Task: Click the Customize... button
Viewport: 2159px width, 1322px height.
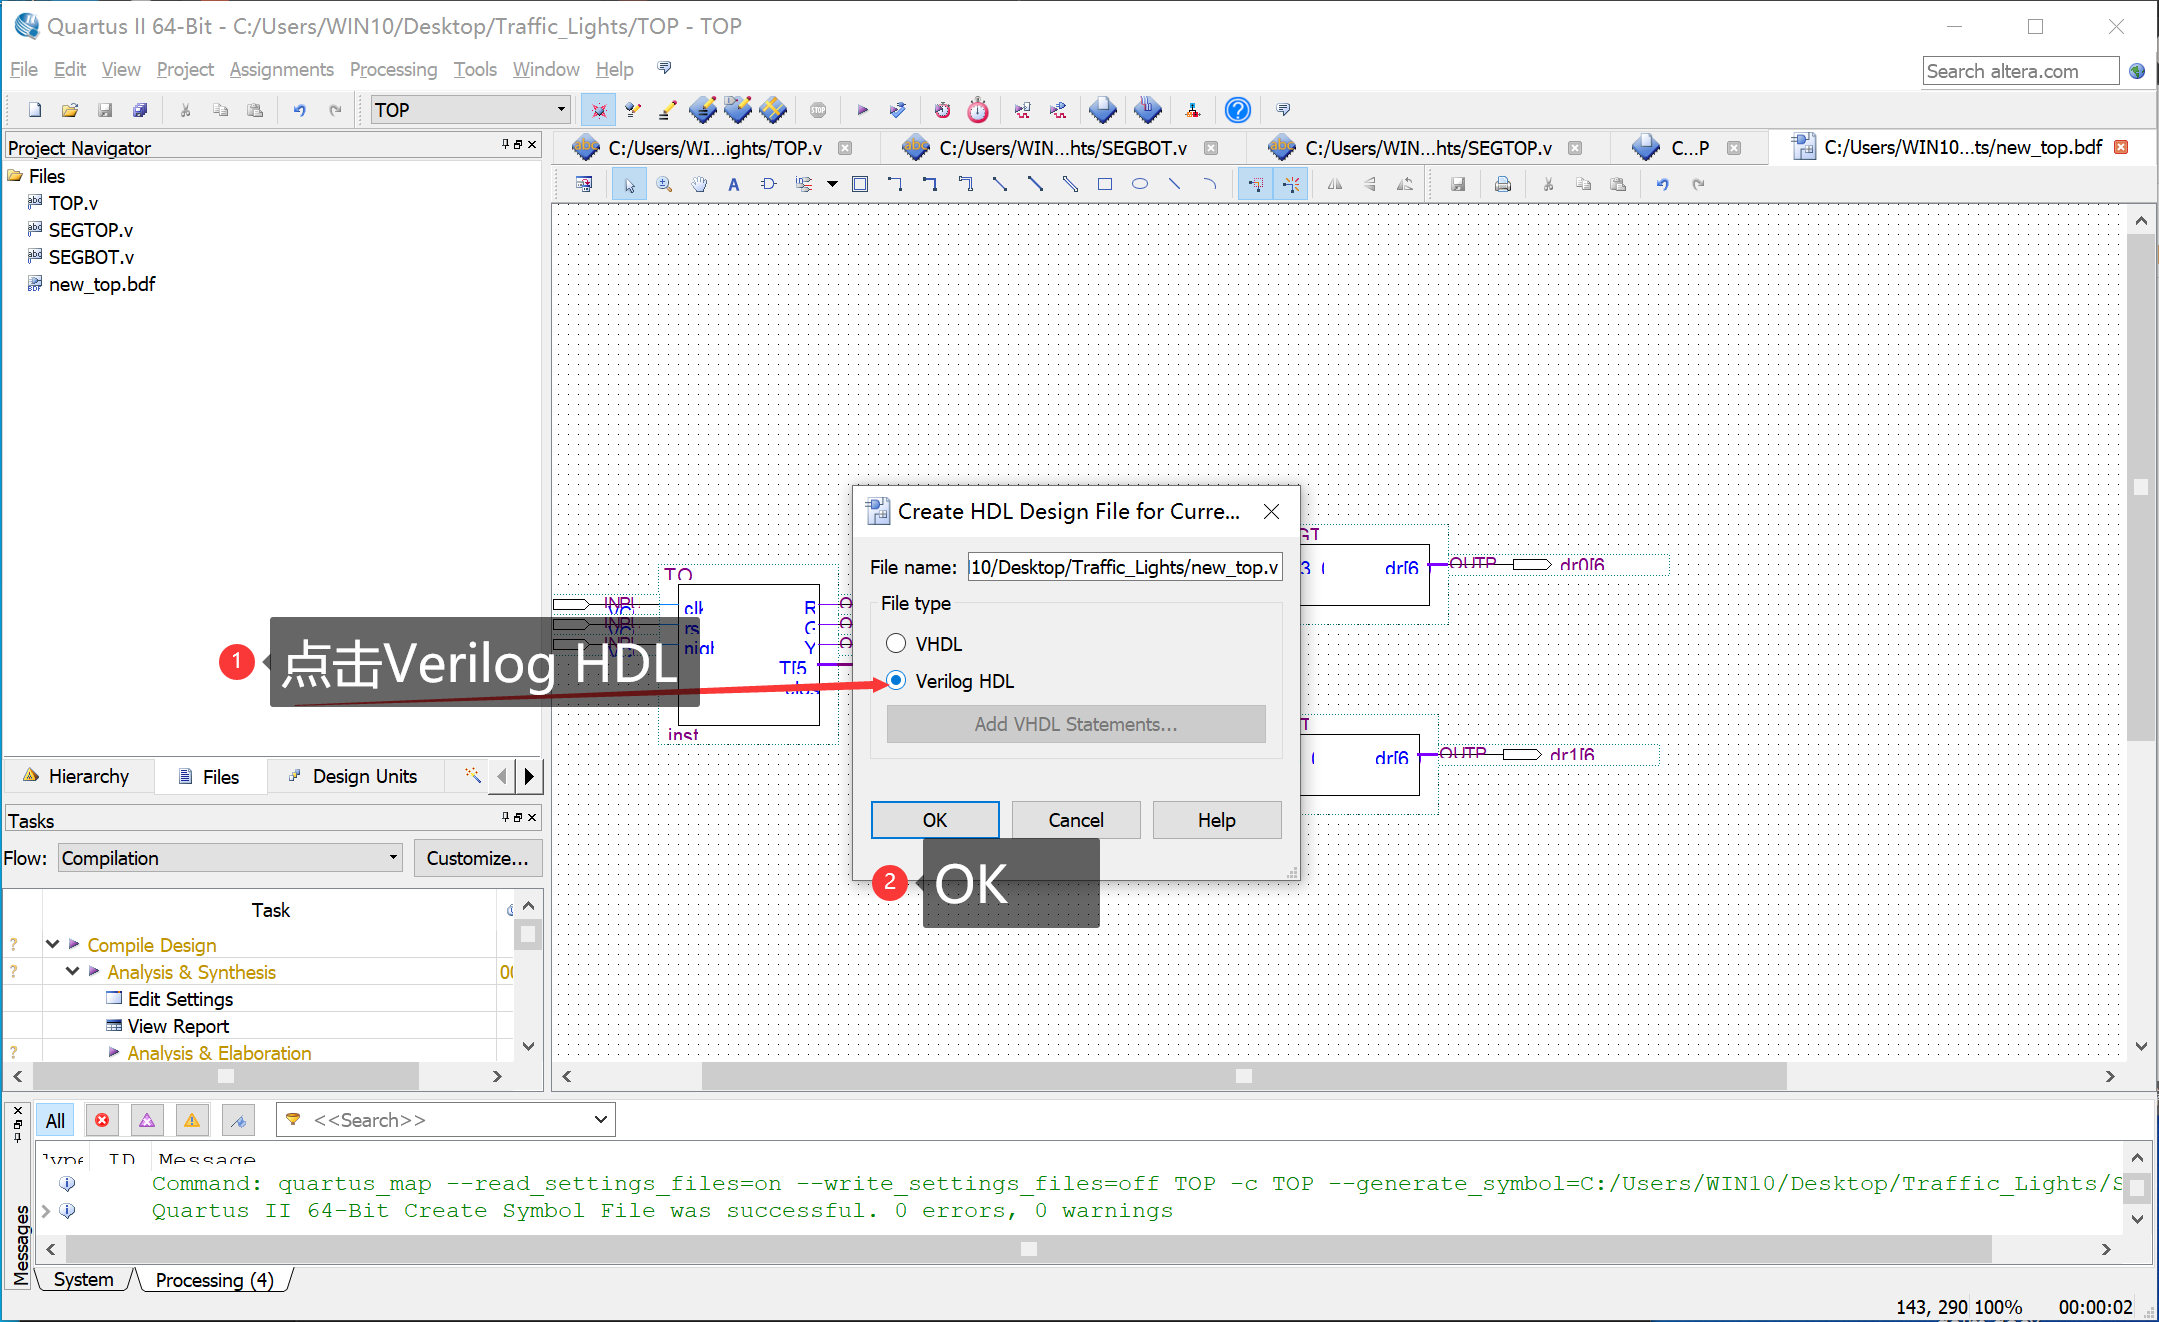Action: coord(477,858)
